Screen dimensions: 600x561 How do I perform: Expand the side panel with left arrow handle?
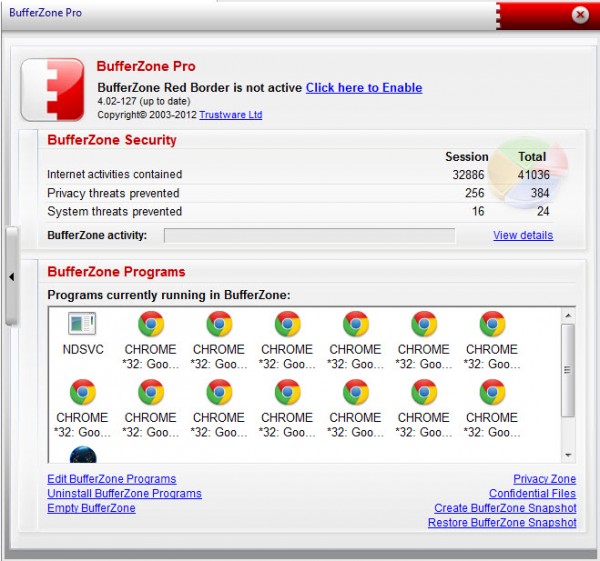(x=11, y=277)
